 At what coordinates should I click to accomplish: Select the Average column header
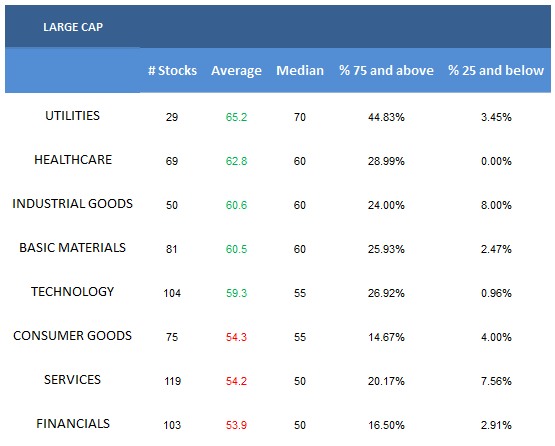click(236, 71)
